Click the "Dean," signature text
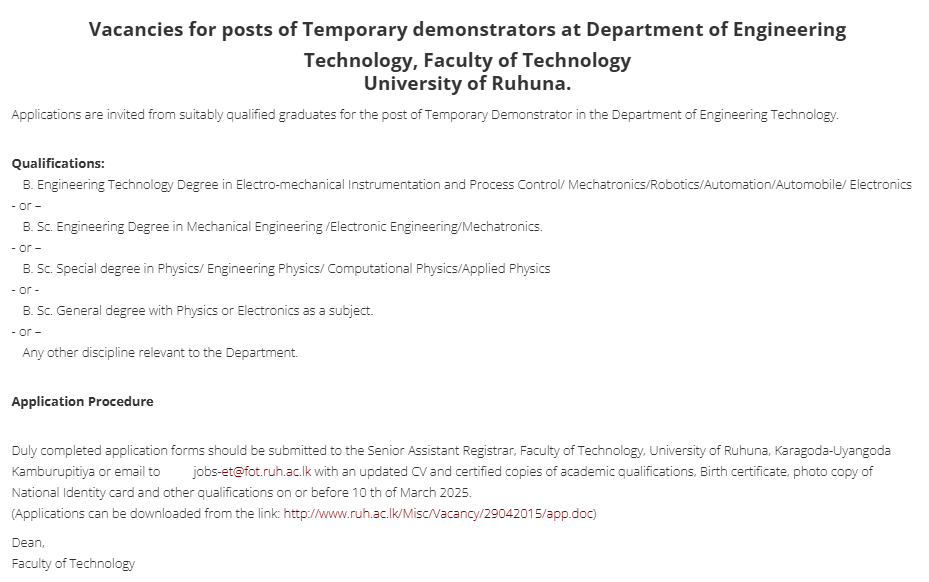The width and height of the screenshot is (929, 582). pyautogui.click(x=28, y=542)
